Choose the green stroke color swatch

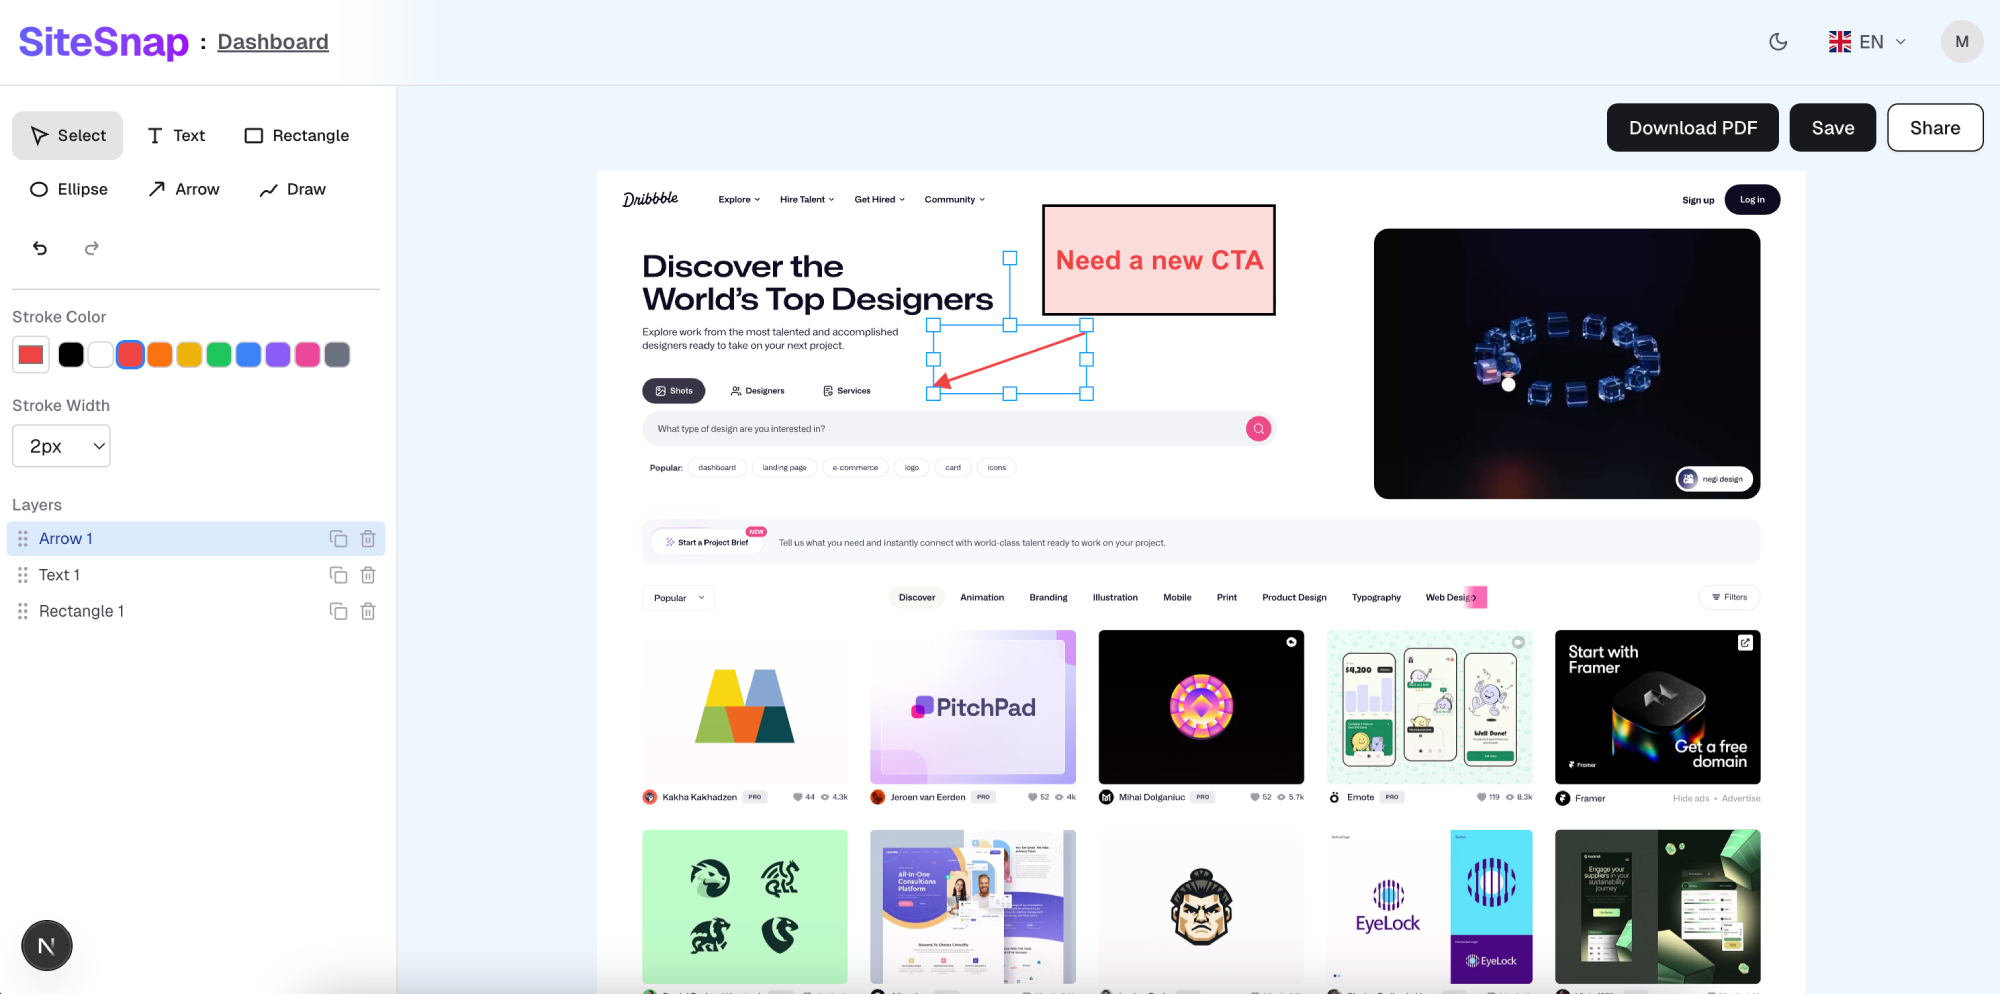click(219, 354)
